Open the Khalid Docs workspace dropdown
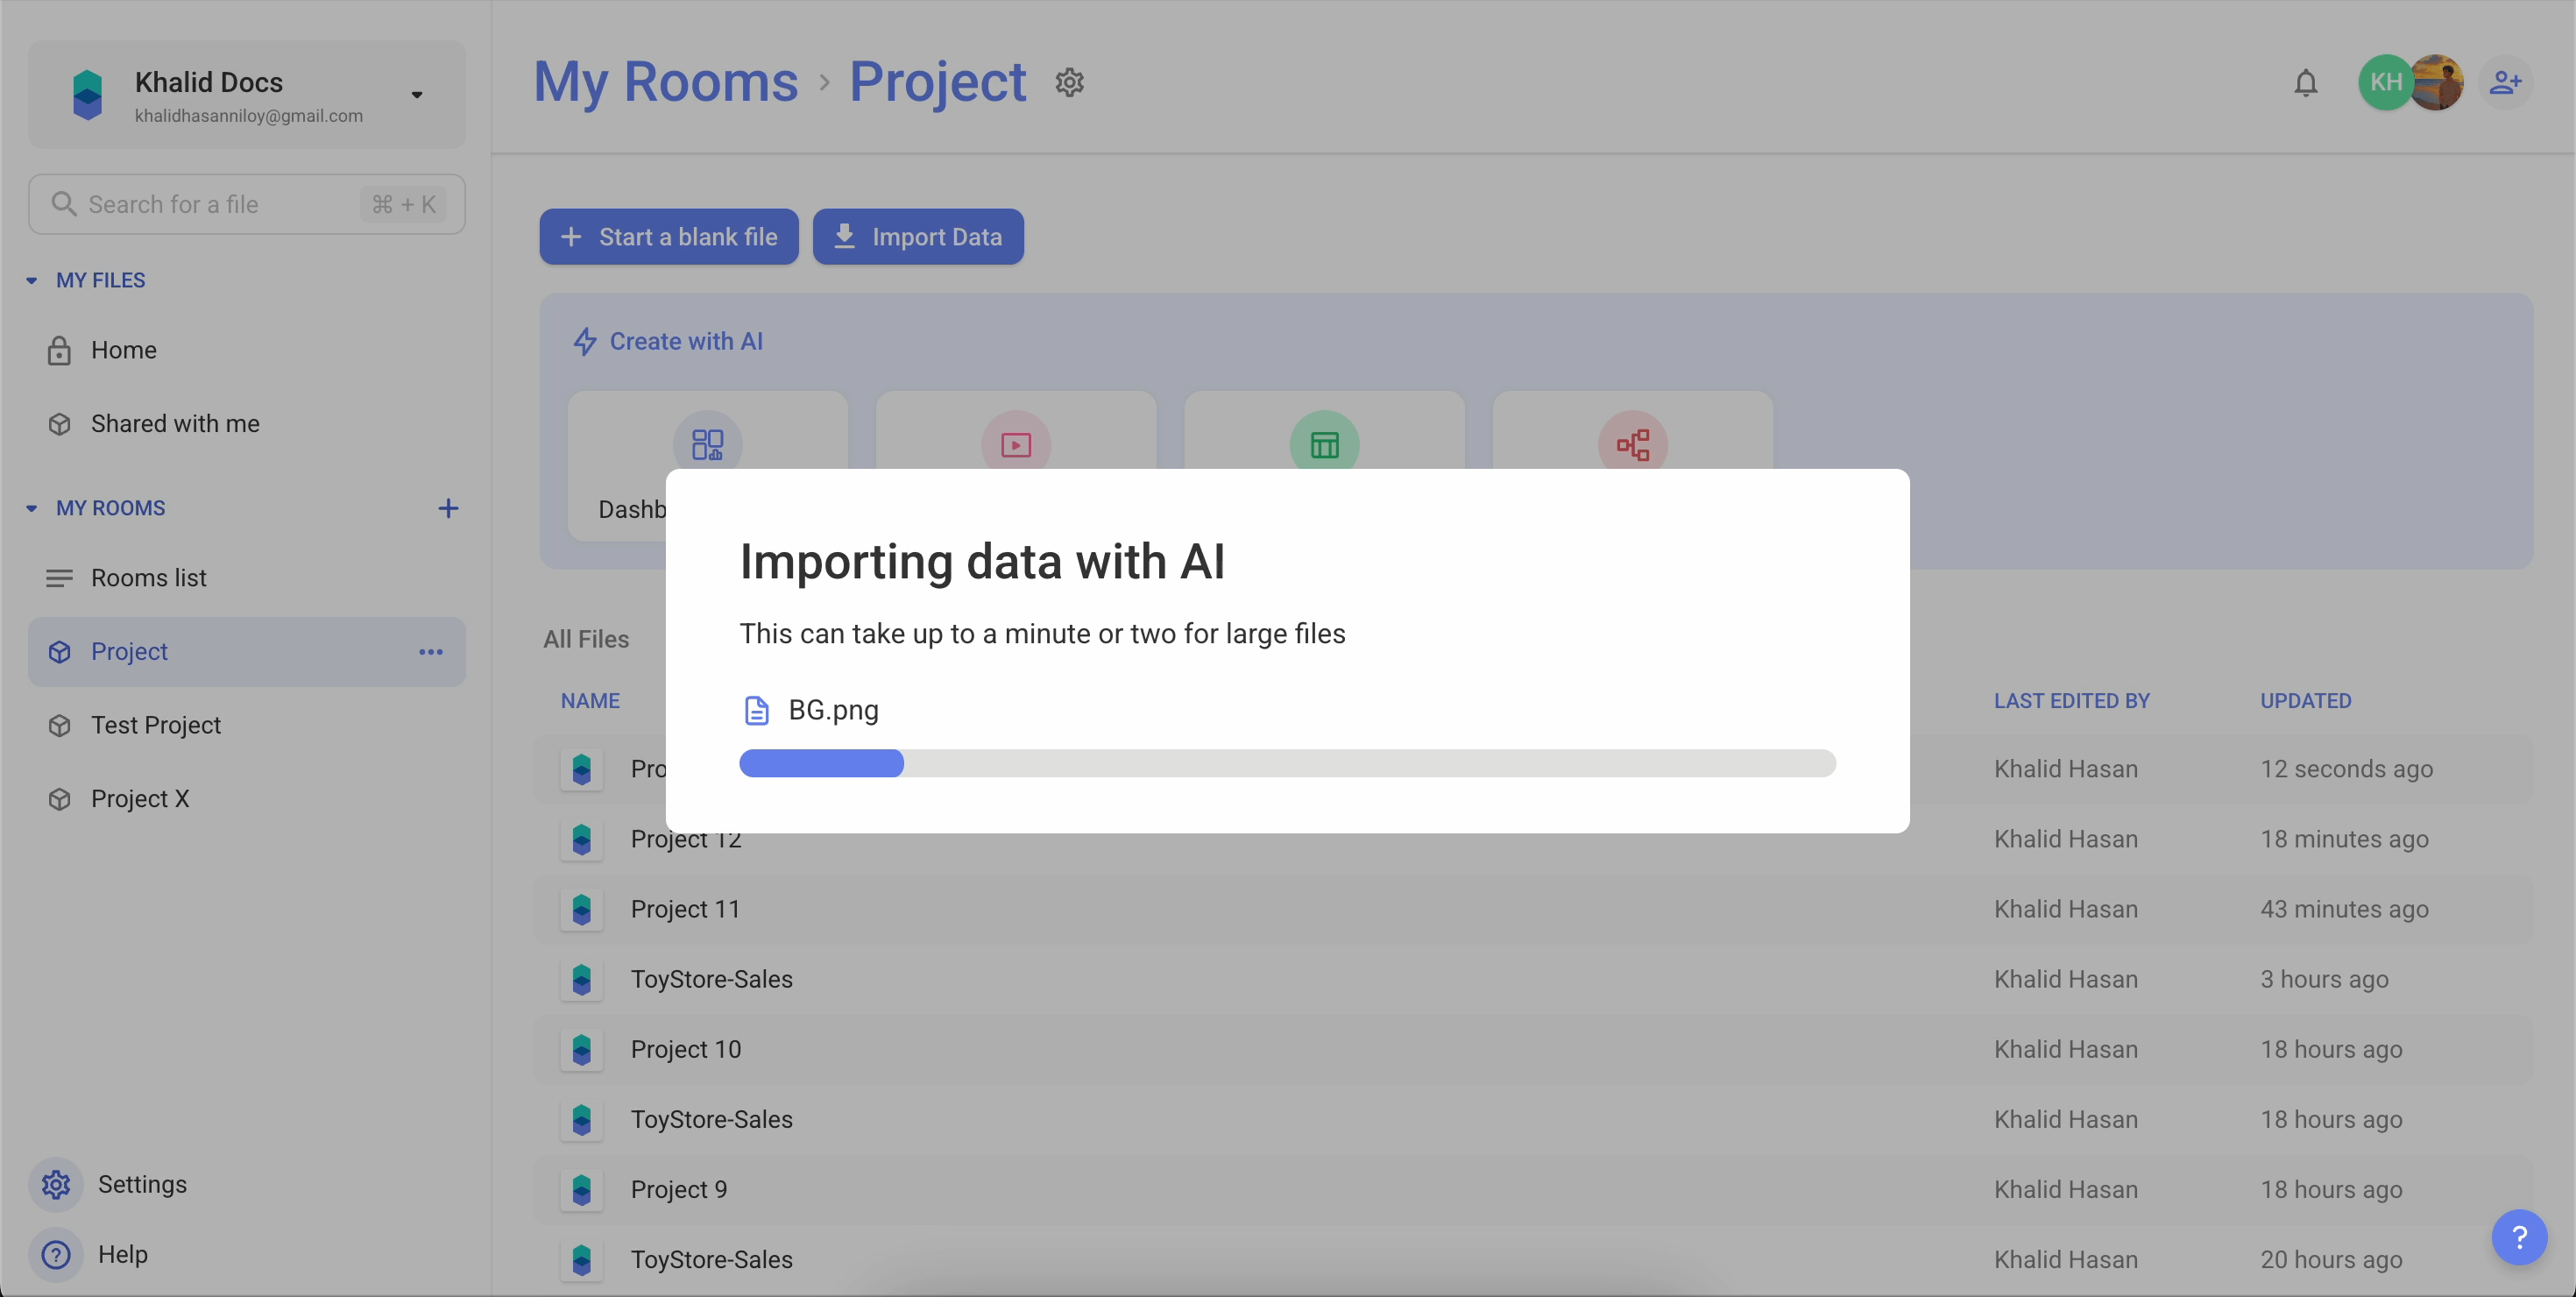Viewport: 2576px width, 1297px height. coord(417,95)
